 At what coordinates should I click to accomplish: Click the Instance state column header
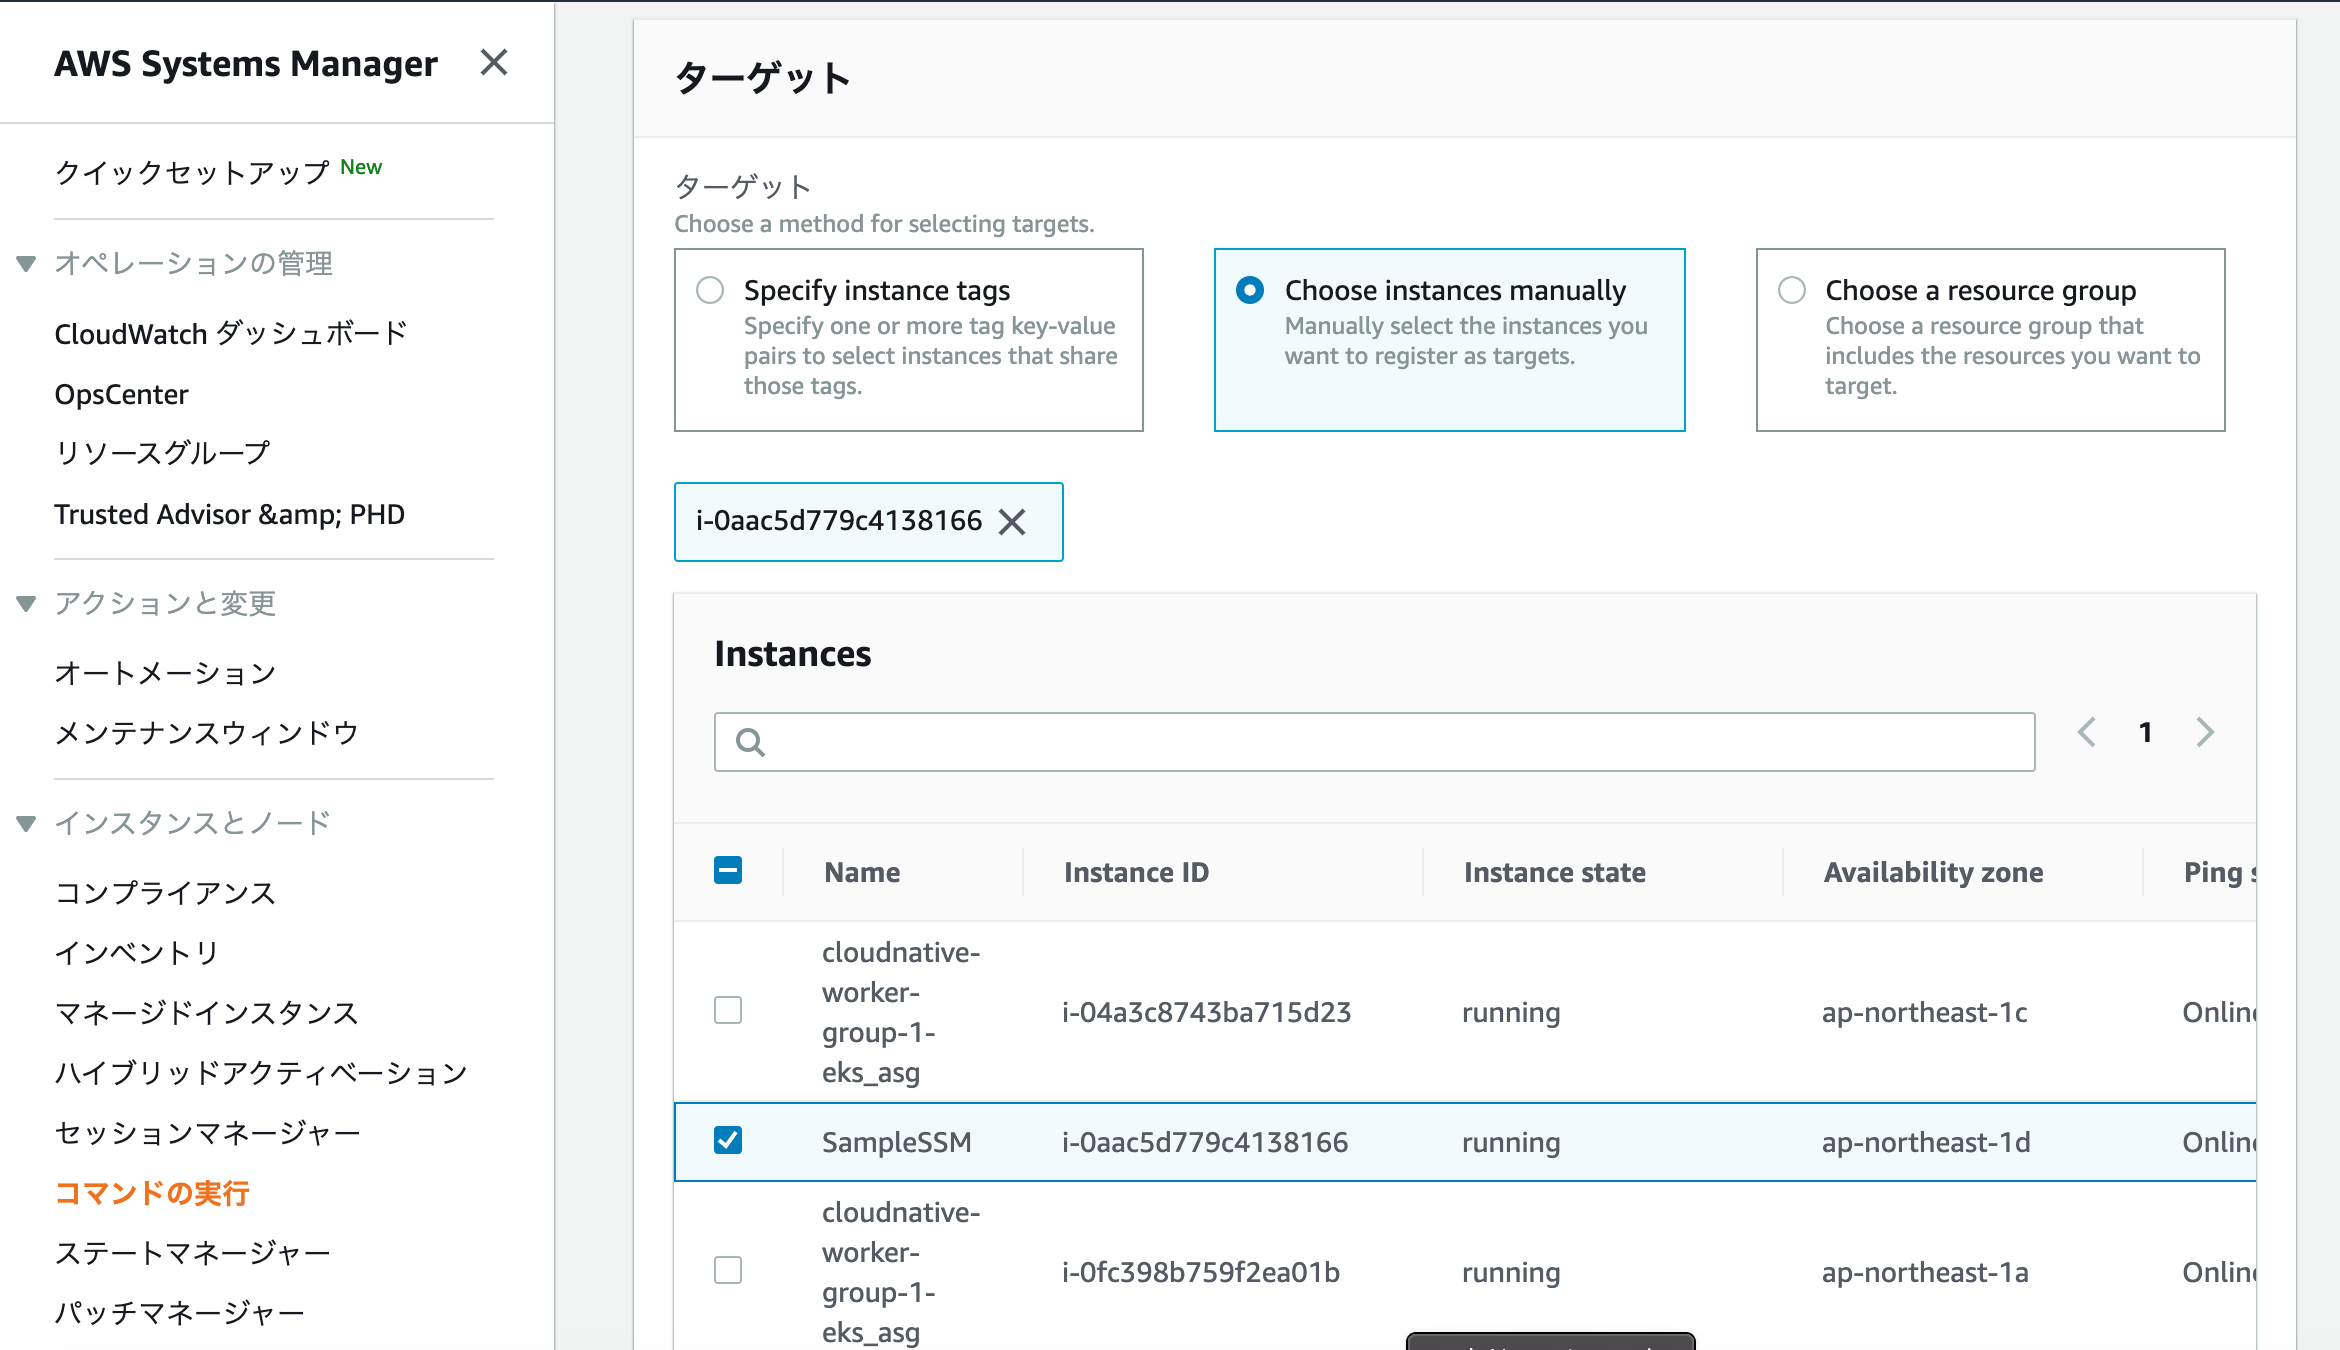1554,872
